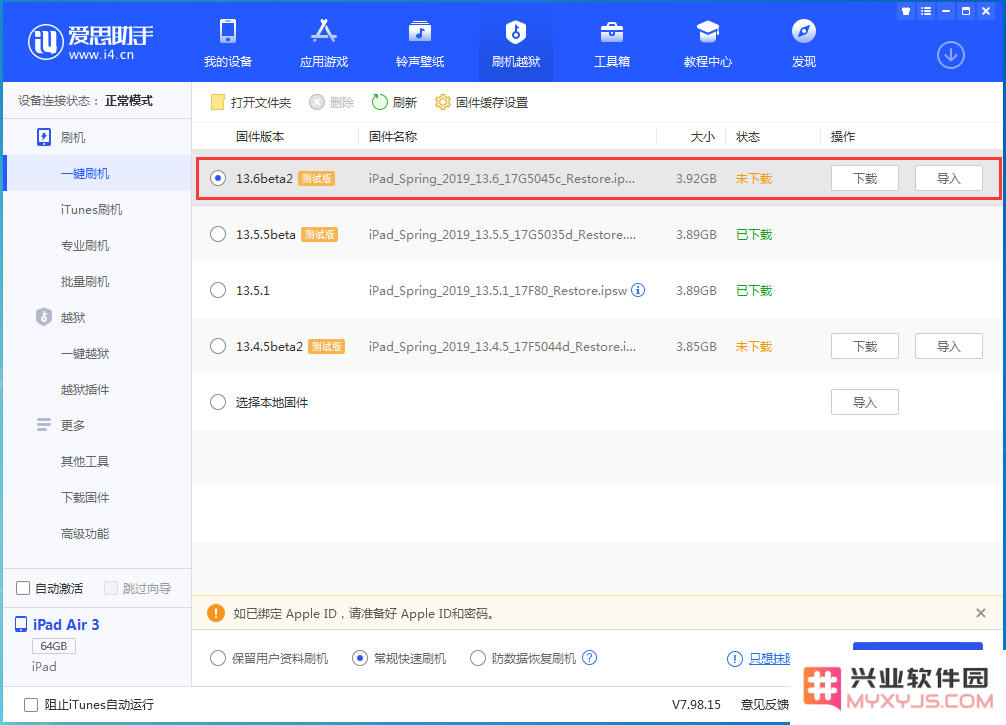
Task: Click the greyed-out 删除 delete button
Action: pyautogui.click(x=332, y=103)
